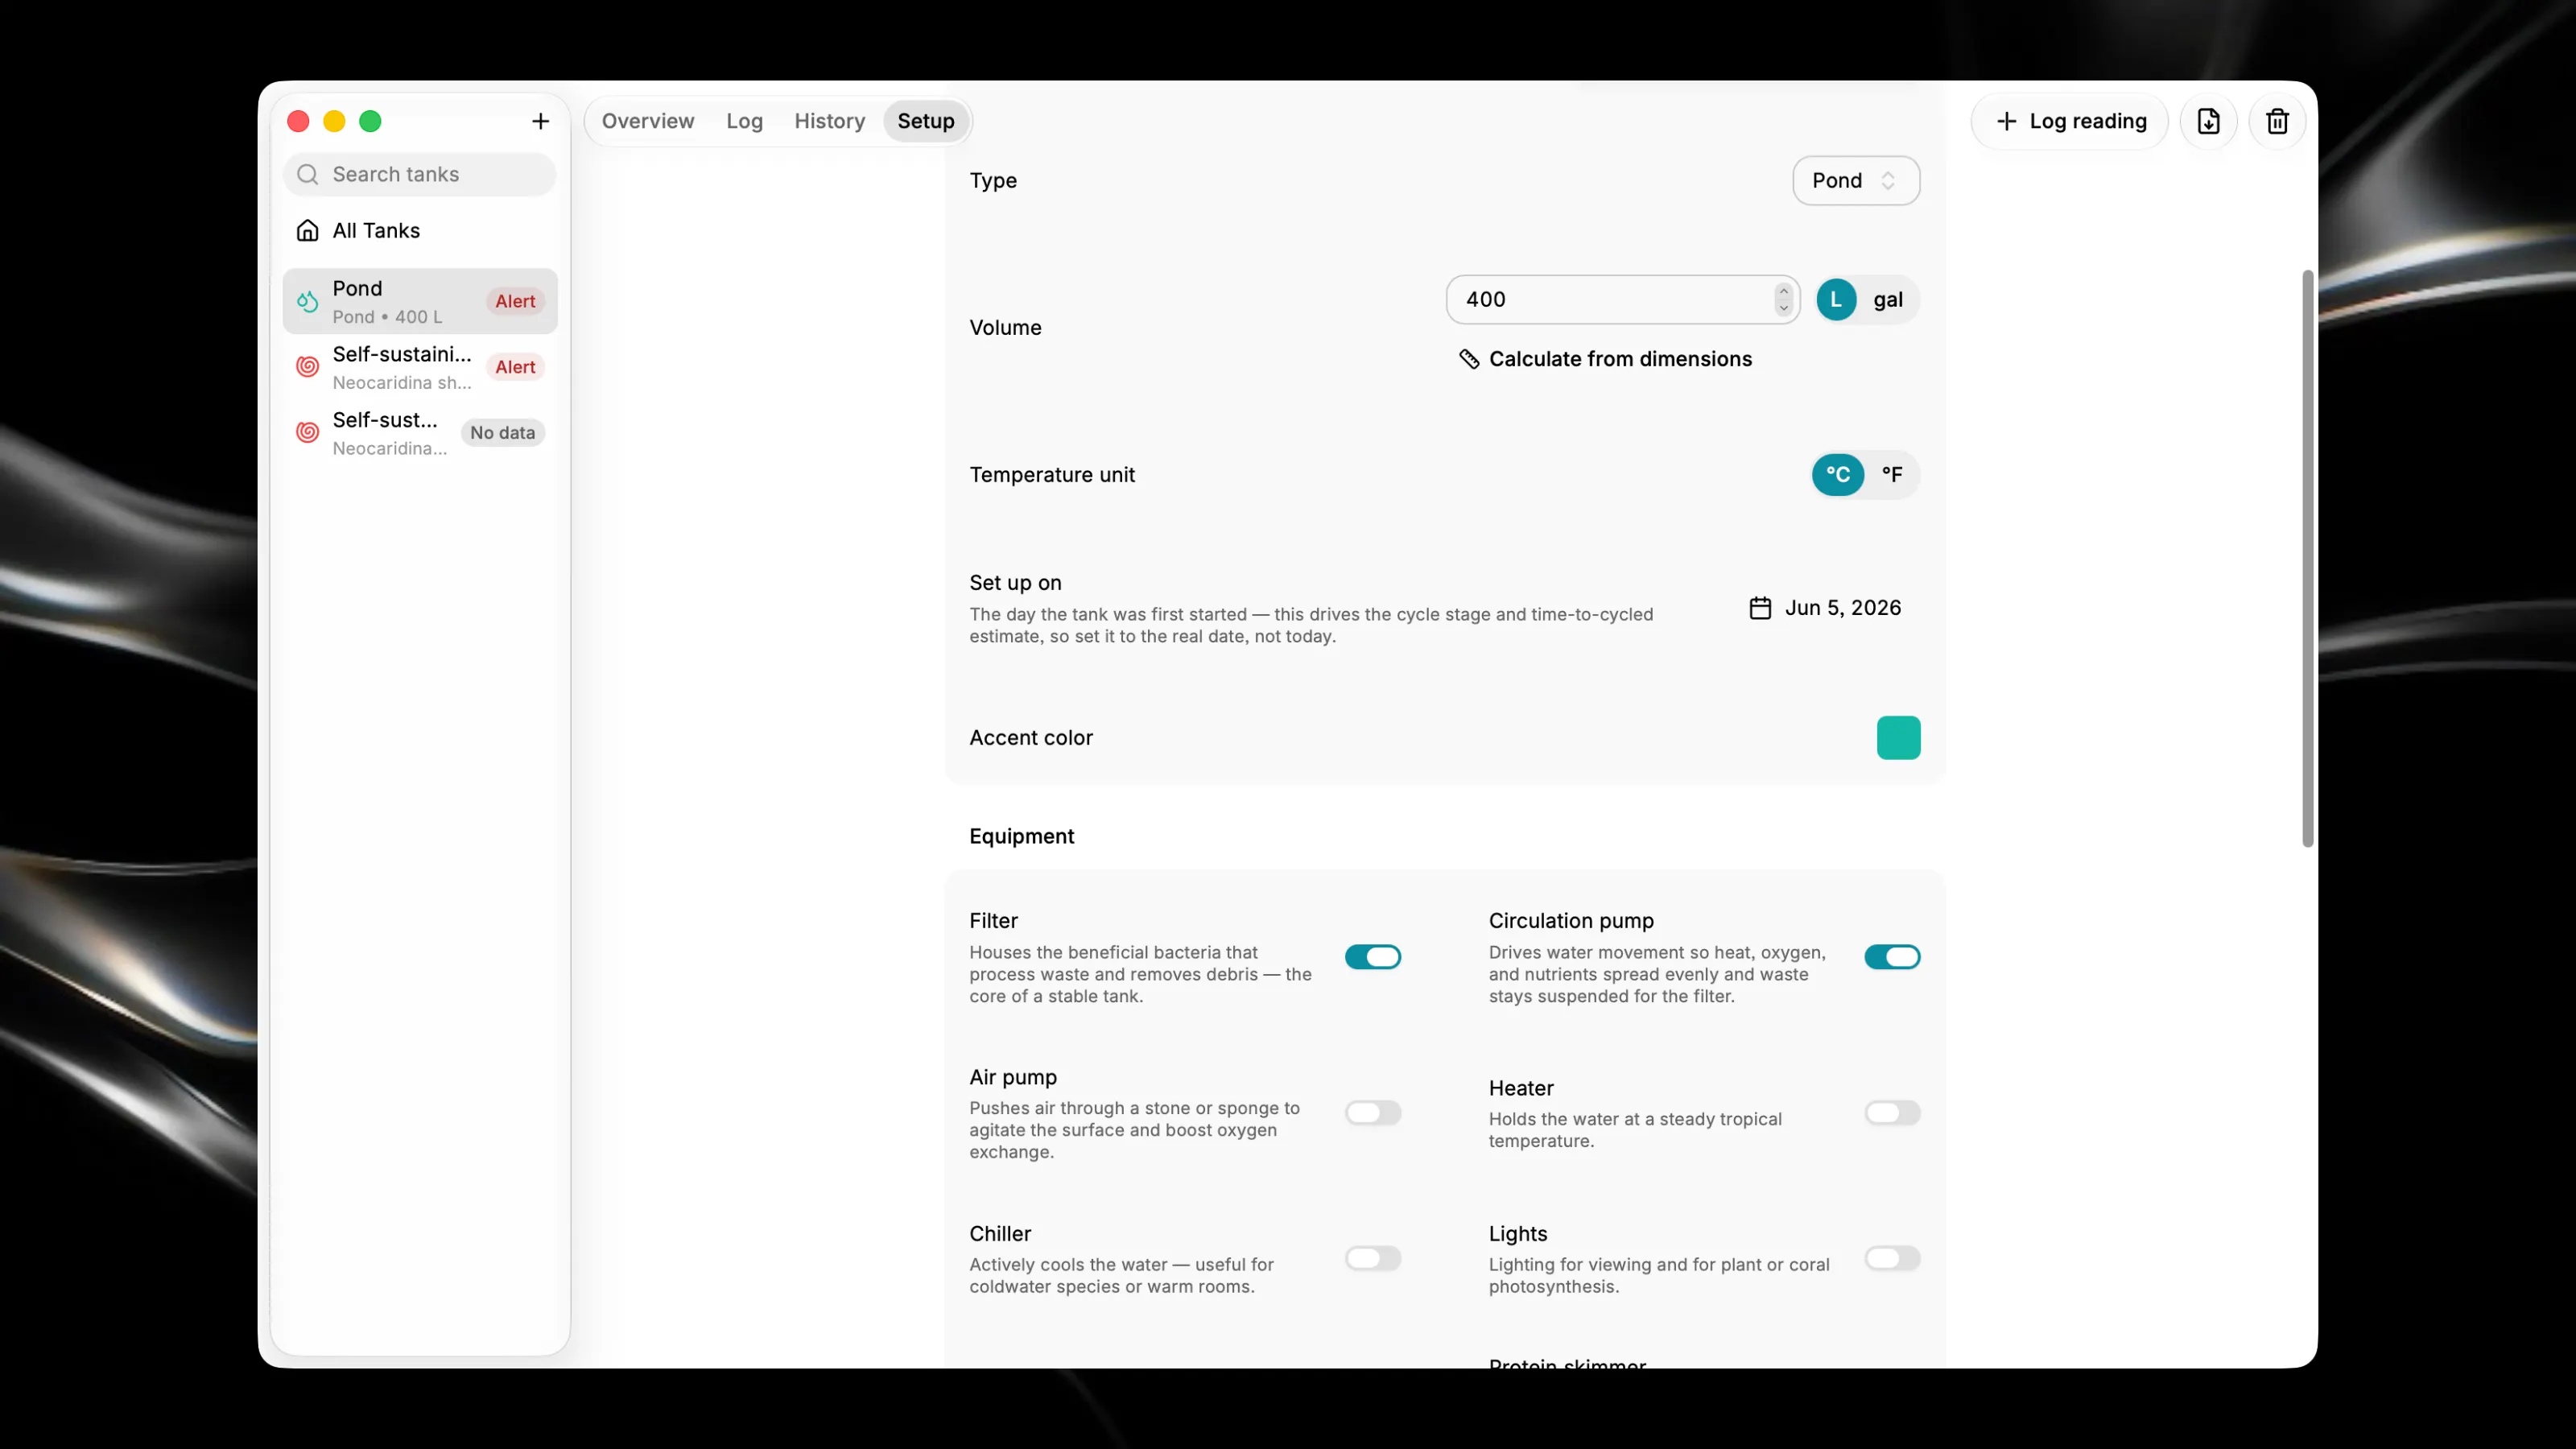Enable the Air pump toggle
2576x1449 pixels.
tap(1372, 1113)
